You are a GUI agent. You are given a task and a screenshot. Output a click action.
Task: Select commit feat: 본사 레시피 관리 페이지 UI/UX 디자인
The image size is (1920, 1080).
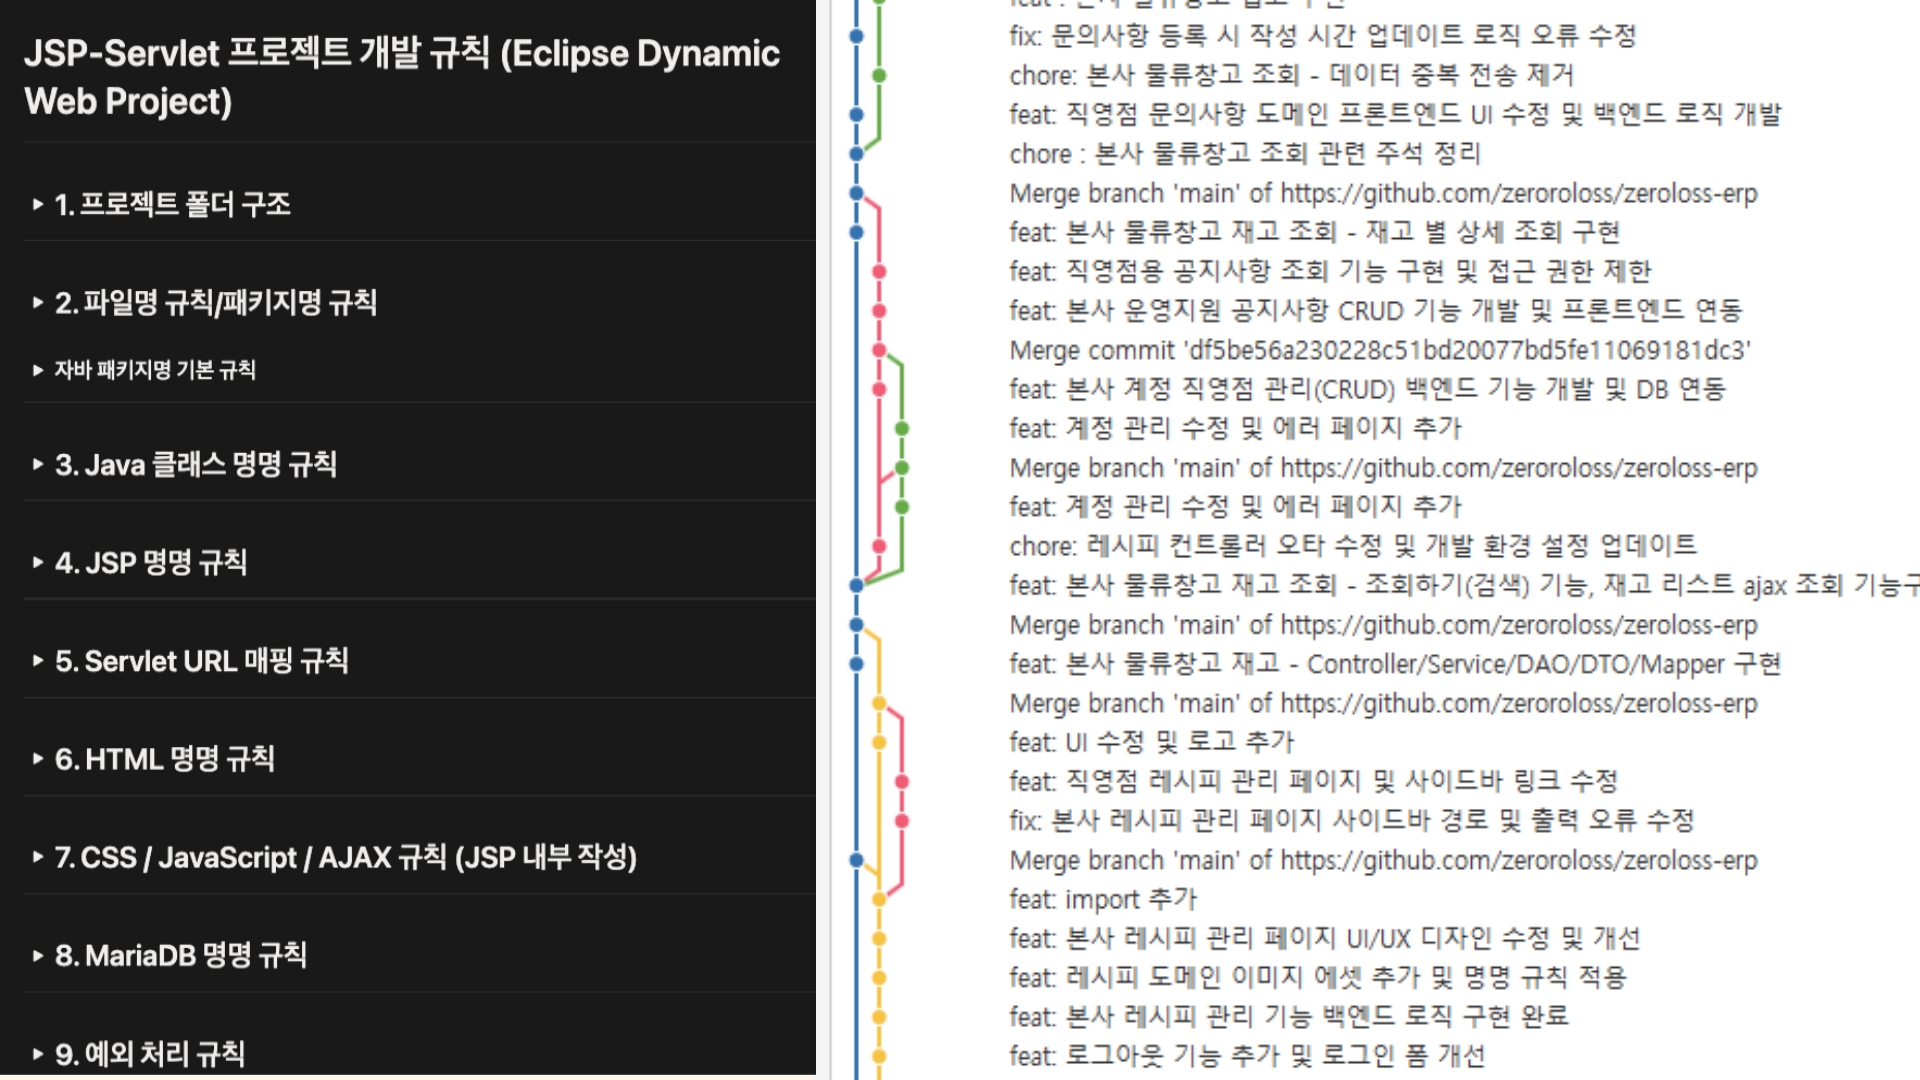1325,938
